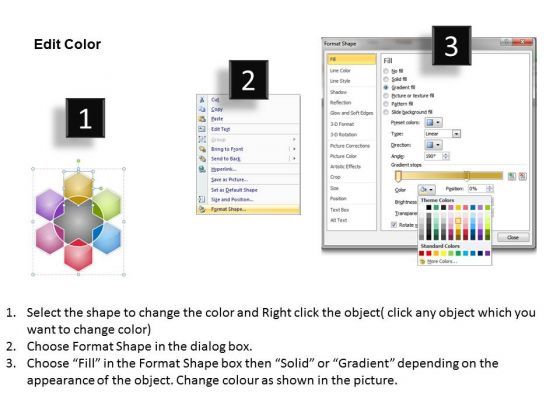
Task: Click the Close button in Format Shape
Action: coord(512,237)
